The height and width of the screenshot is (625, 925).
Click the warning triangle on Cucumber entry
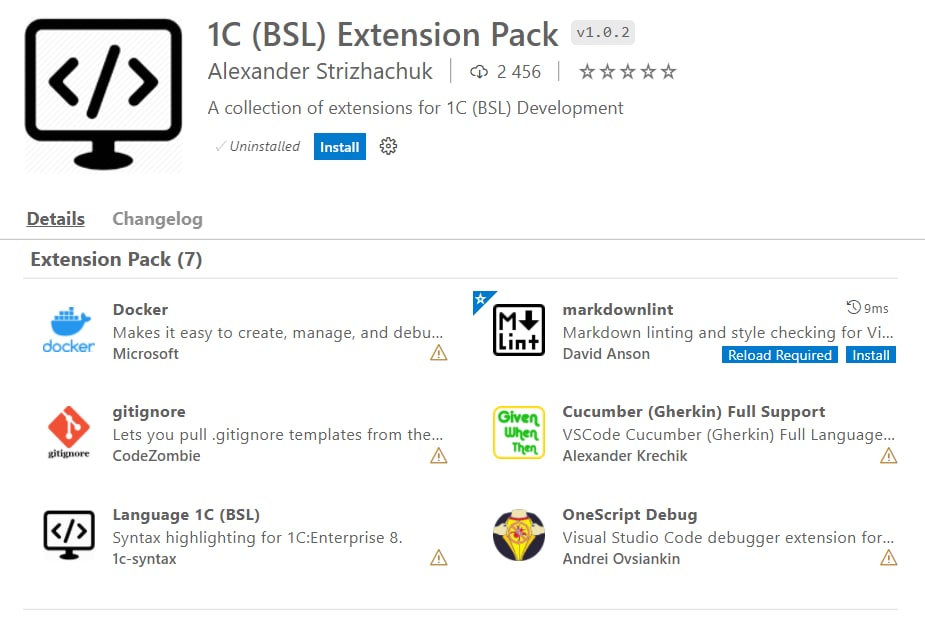[x=888, y=456]
